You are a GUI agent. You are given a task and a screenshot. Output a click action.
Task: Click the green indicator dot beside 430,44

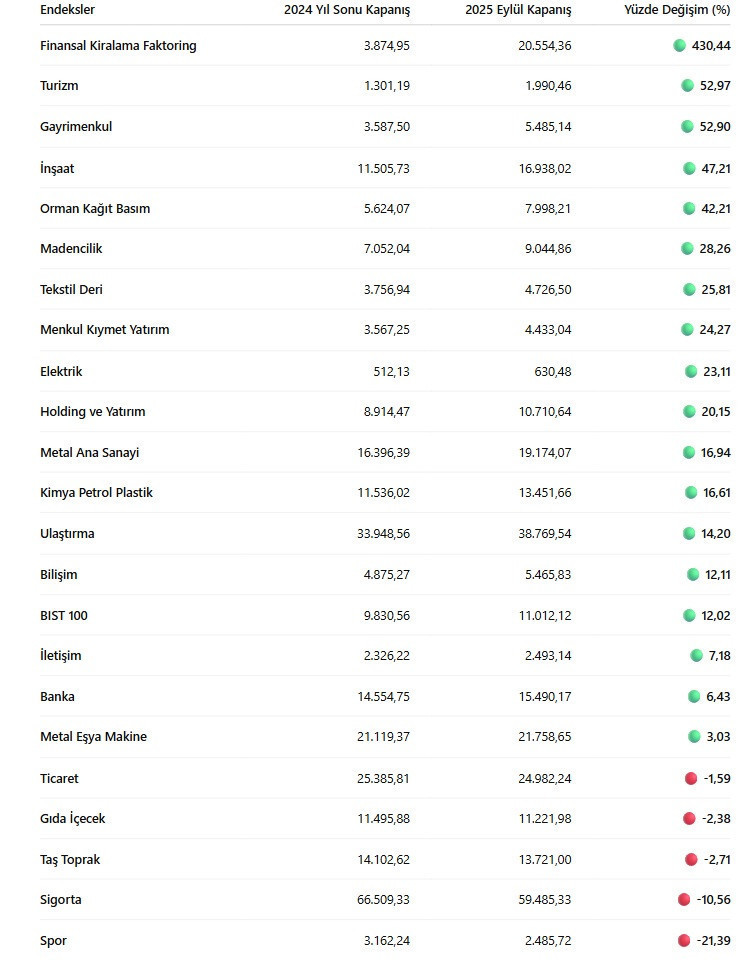point(680,45)
